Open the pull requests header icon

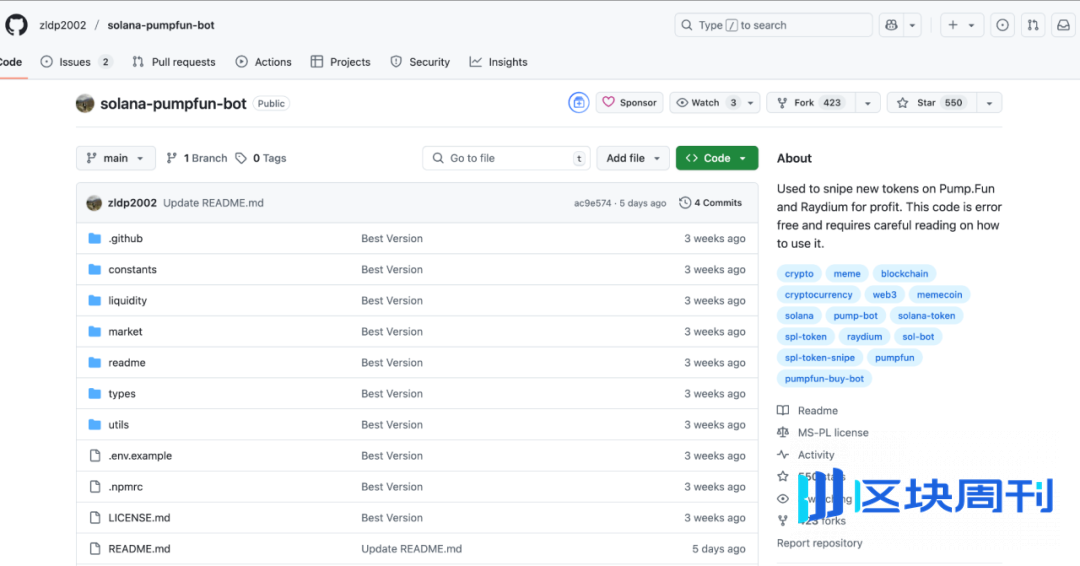coord(1033,25)
